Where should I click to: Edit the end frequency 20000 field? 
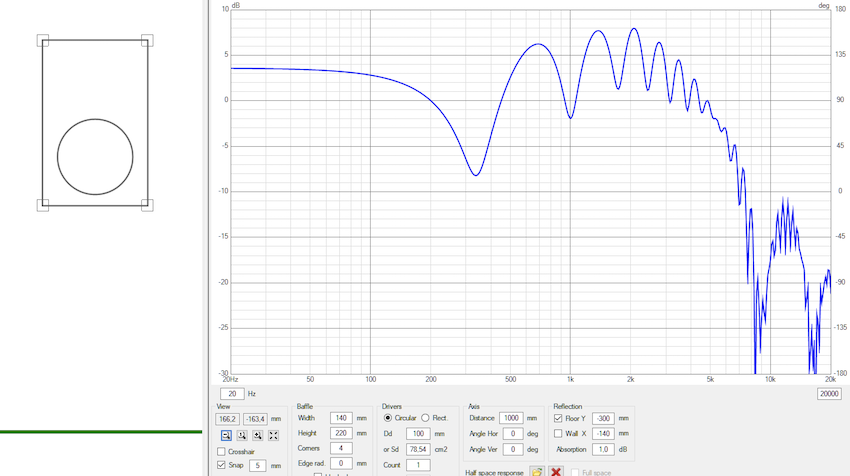tap(829, 394)
